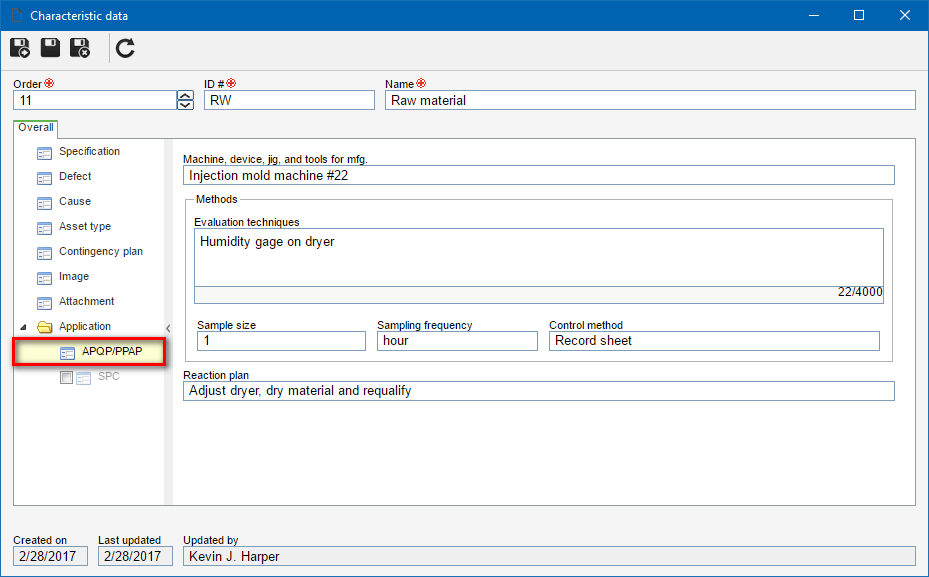Click the APQP/PPAP form icon

tap(68, 354)
